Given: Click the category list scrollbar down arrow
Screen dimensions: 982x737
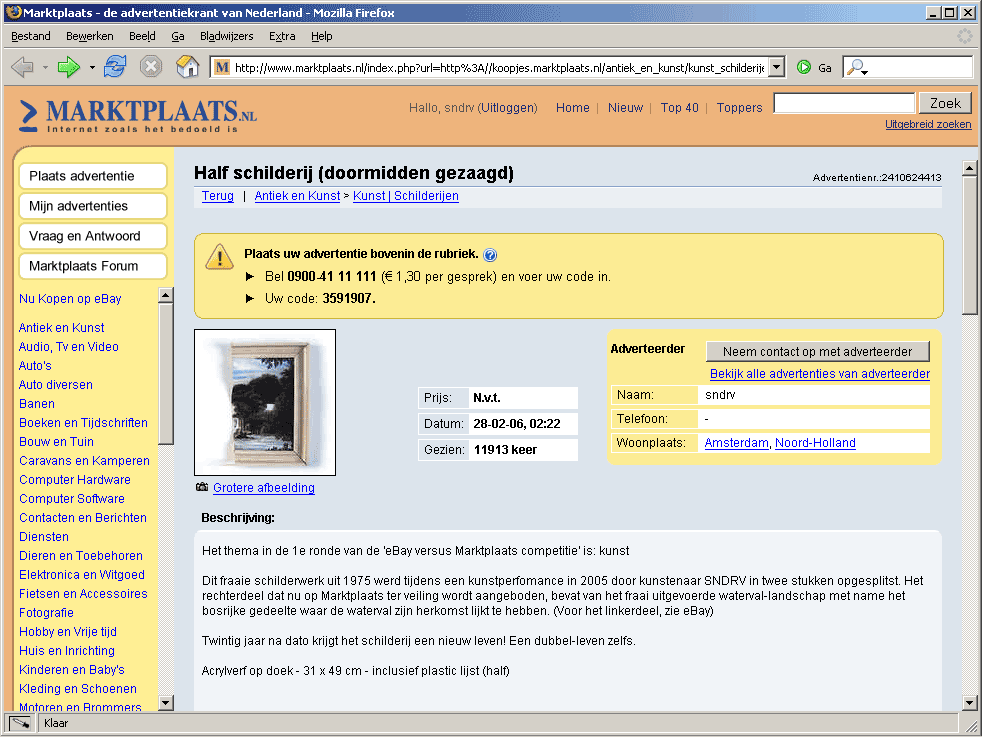Looking at the screenshot, I should point(165,703).
